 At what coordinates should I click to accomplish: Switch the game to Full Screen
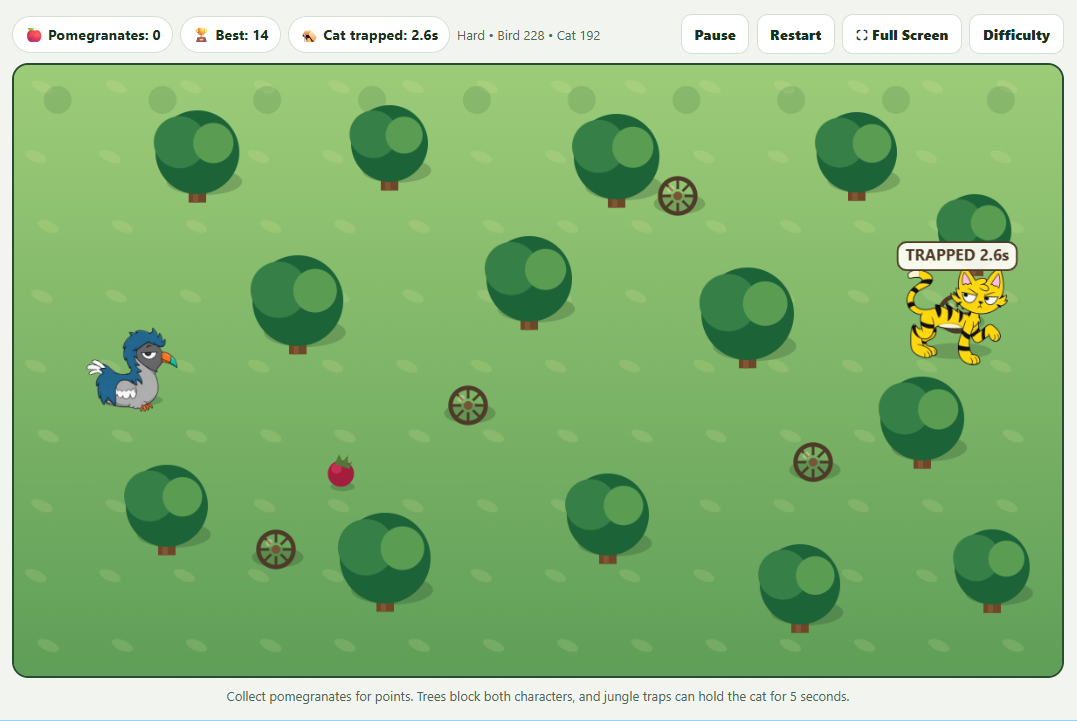tap(902, 34)
